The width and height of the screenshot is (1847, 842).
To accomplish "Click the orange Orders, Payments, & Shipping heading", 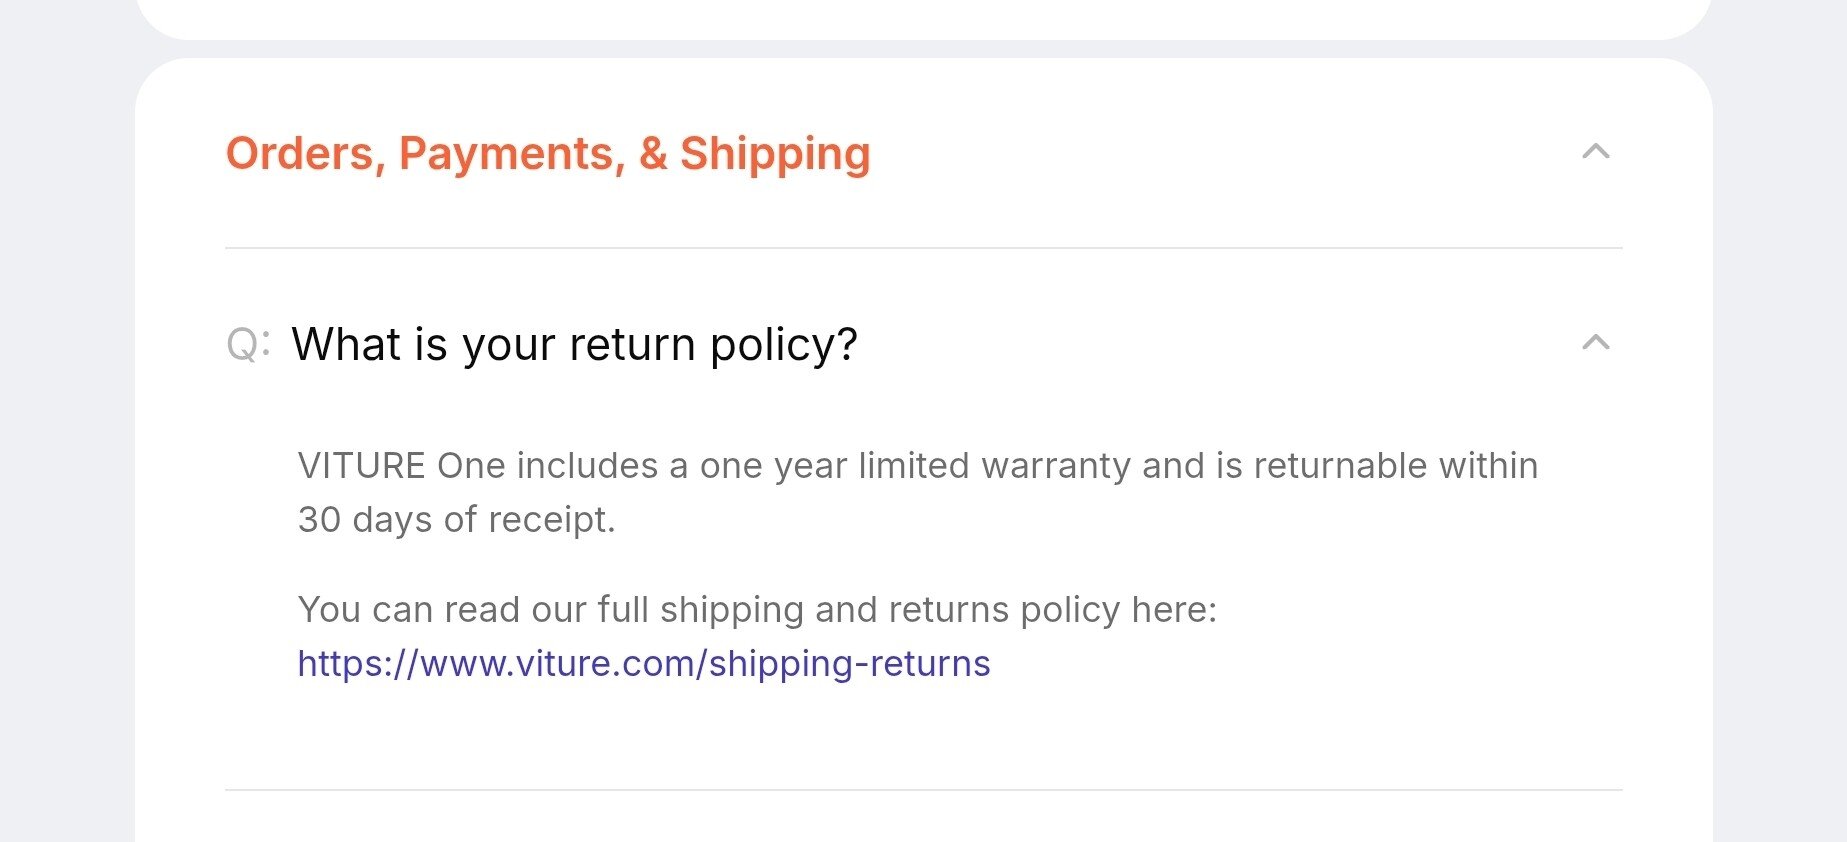I will click(x=548, y=154).
